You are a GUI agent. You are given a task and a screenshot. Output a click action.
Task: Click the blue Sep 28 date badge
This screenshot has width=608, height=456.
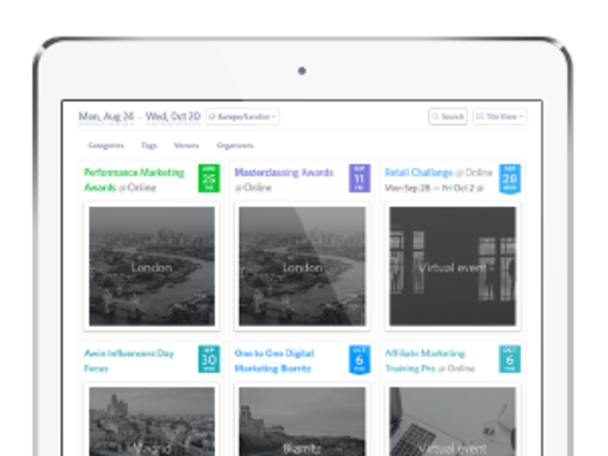pos(509,178)
